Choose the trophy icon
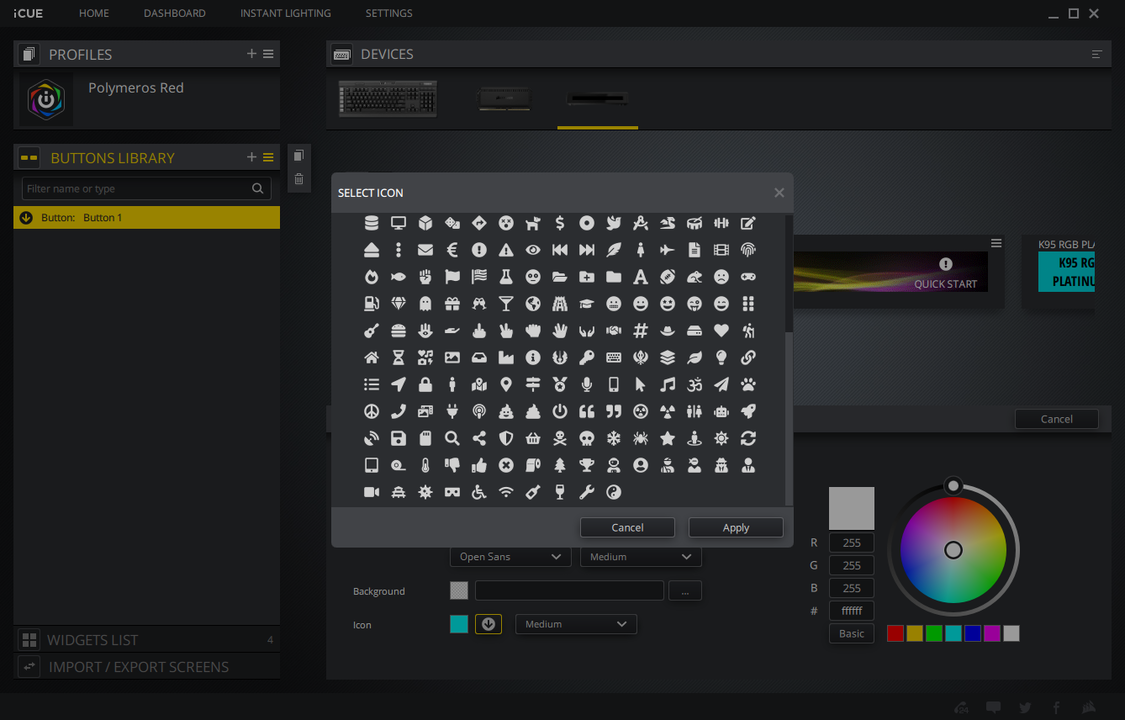The width and height of the screenshot is (1125, 720). coord(587,465)
